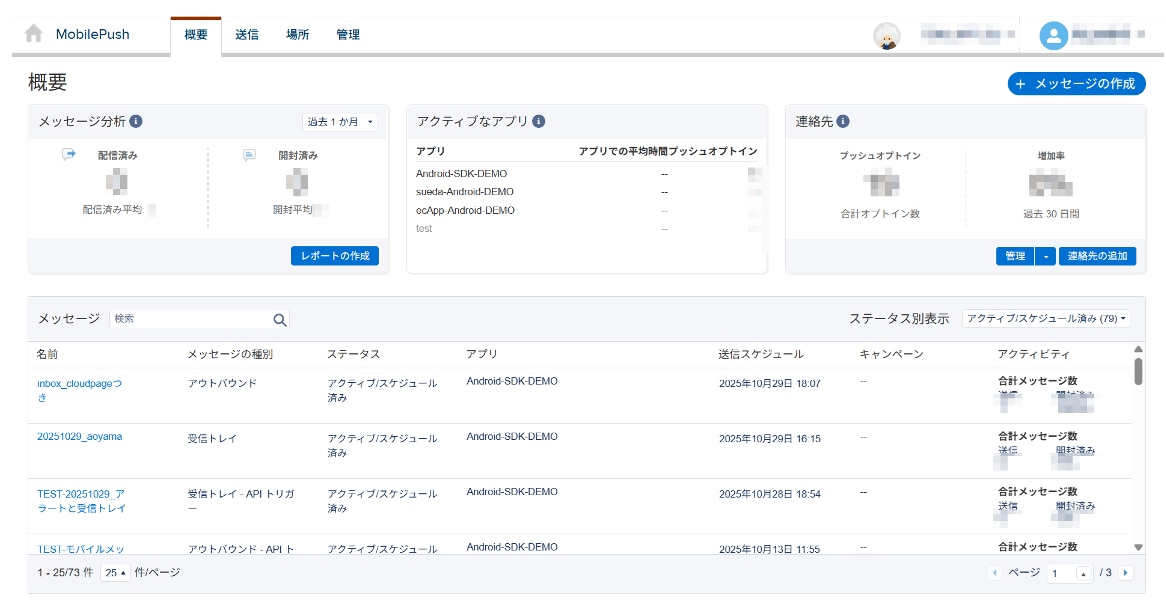Viewport: 1166px width, 602px height.
Task: Click the Einstein avatar icon
Action: [x=886, y=35]
